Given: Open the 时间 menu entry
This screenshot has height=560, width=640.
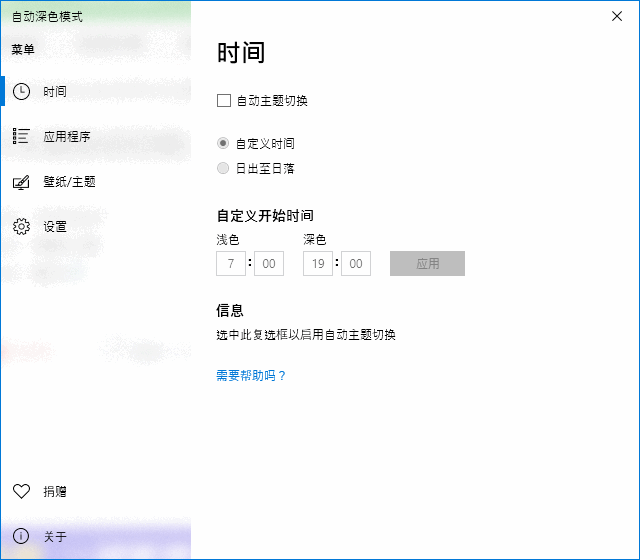Looking at the screenshot, I should coord(96,91).
